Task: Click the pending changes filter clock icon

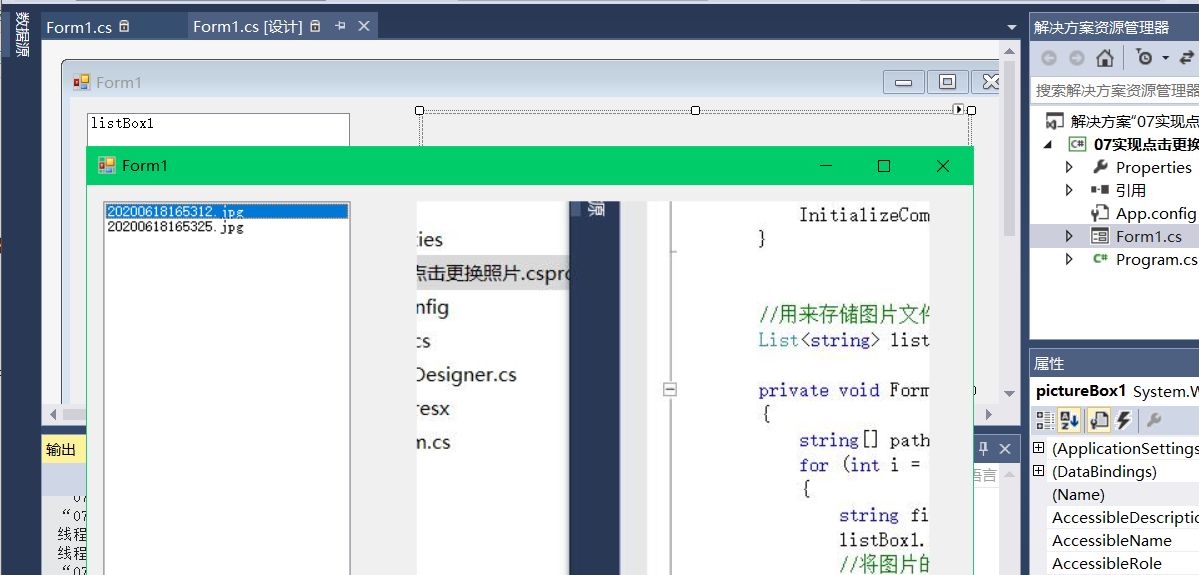Action: coord(1145,58)
